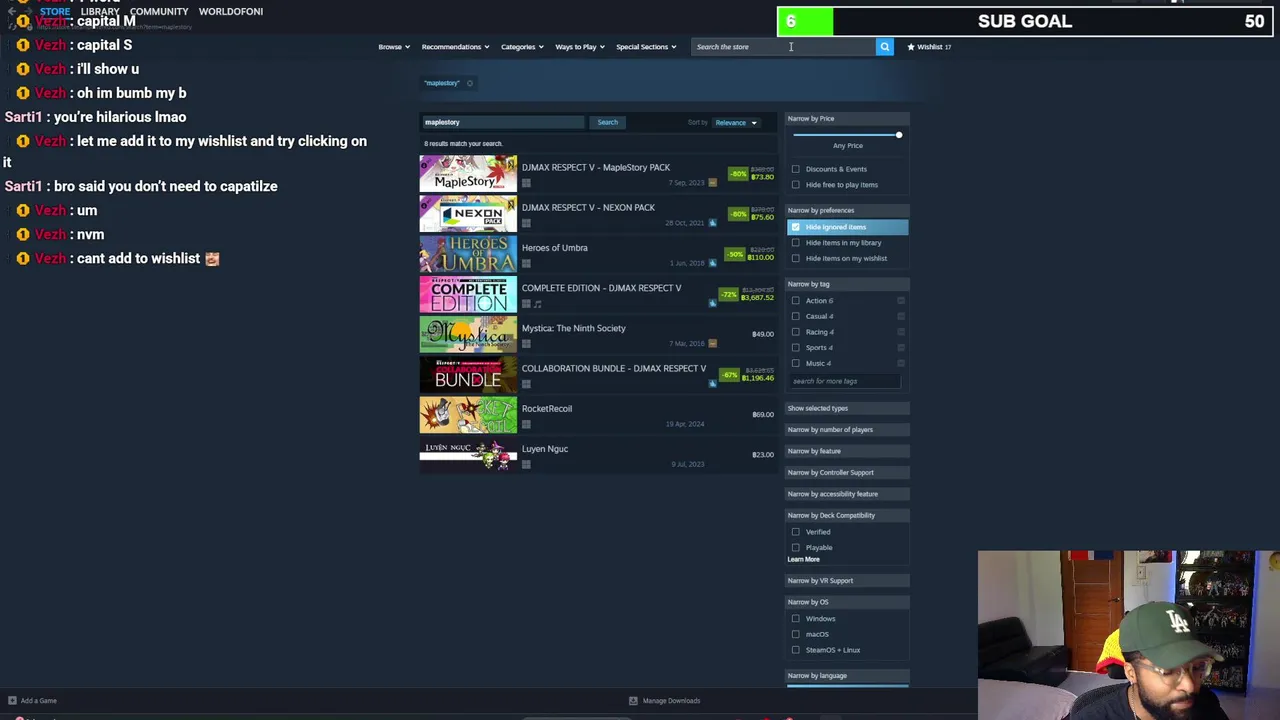Image resolution: width=1280 pixels, height=720 pixels.
Task: Open the Learn More link under Deck Compatibility
Action: click(x=803, y=559)
